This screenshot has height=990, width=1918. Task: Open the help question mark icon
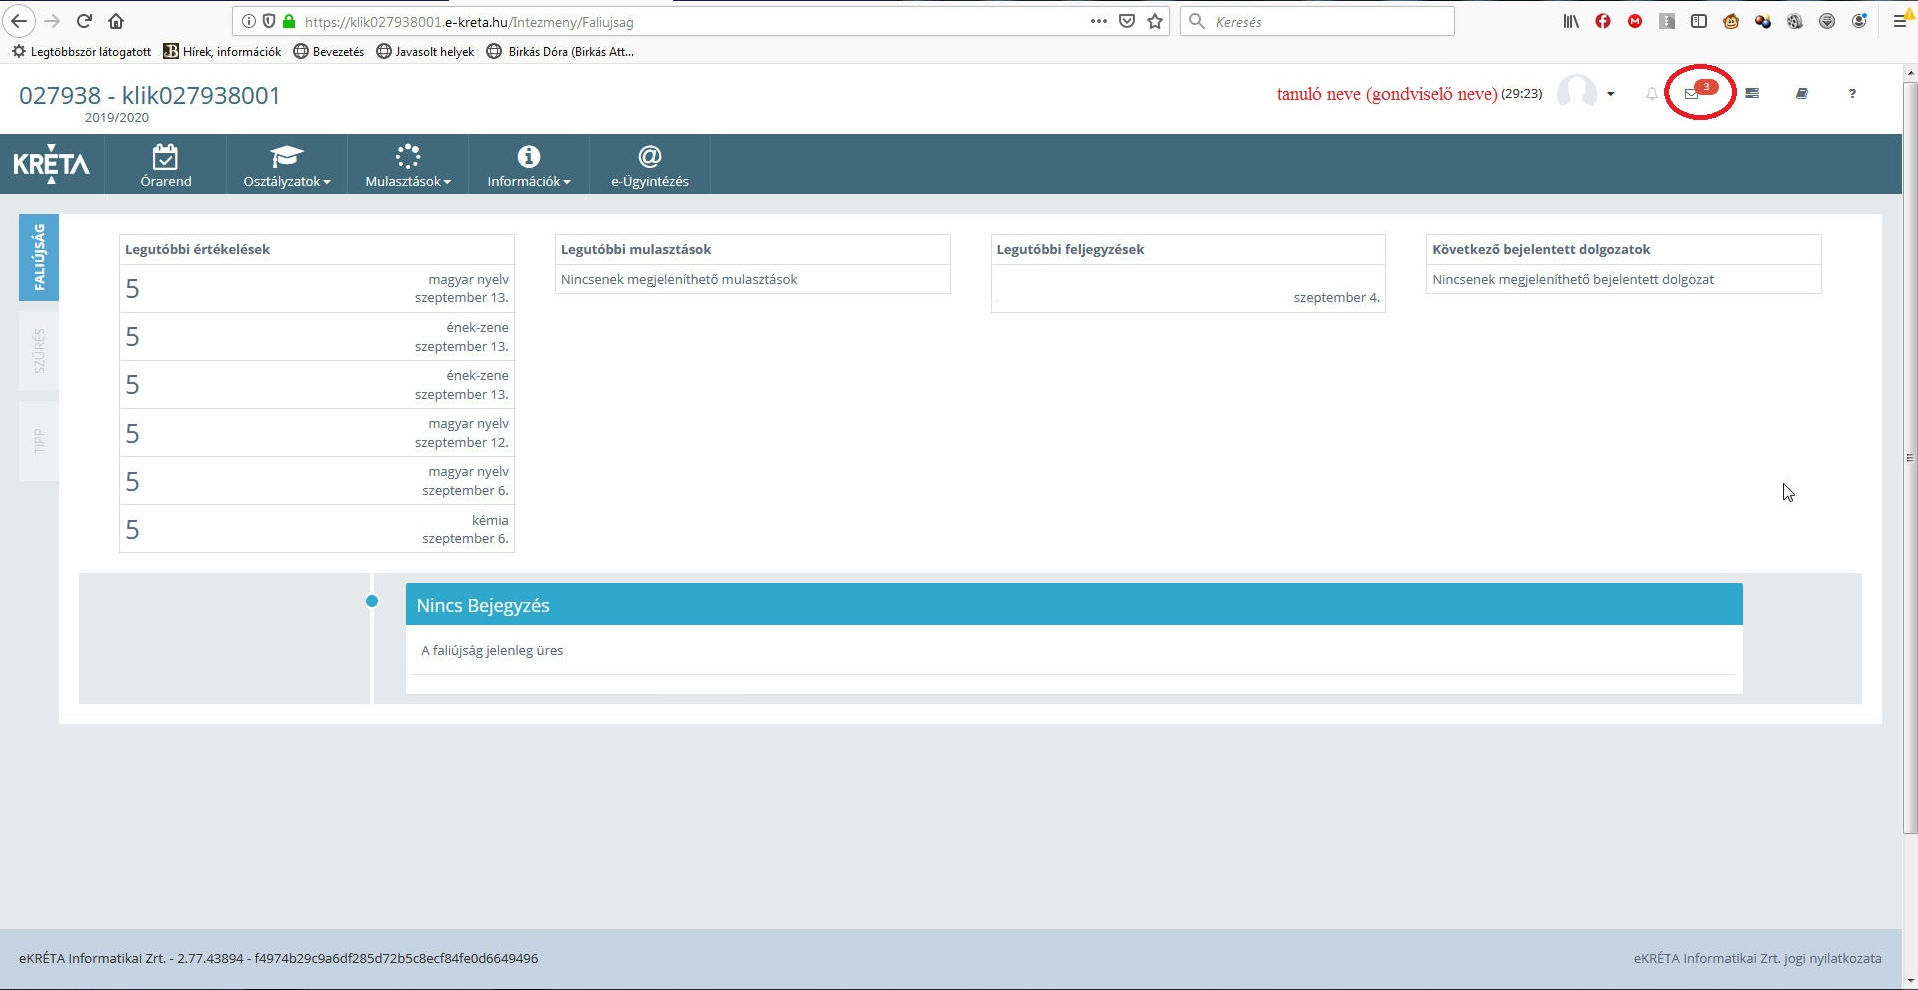[x=1852, y=94]
